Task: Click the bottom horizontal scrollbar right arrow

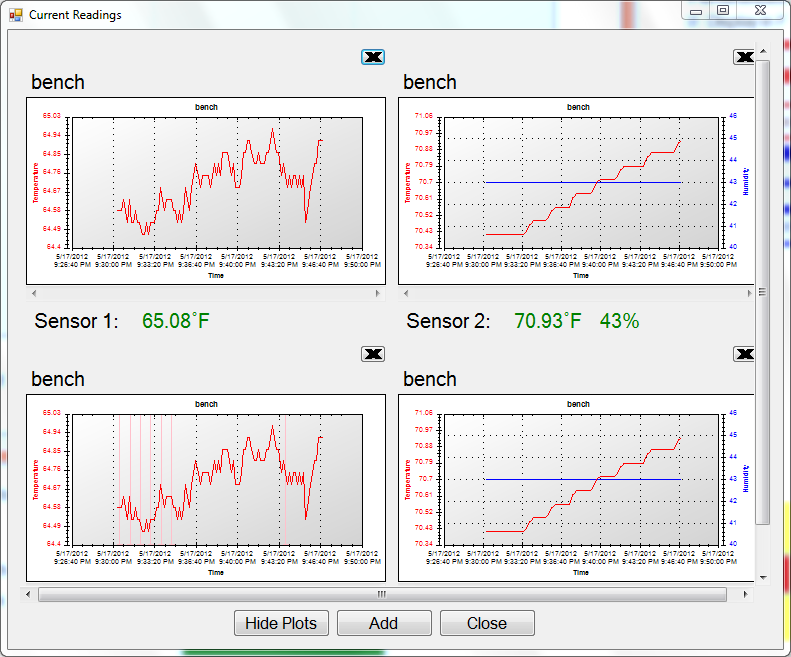Action: (746, 594)
